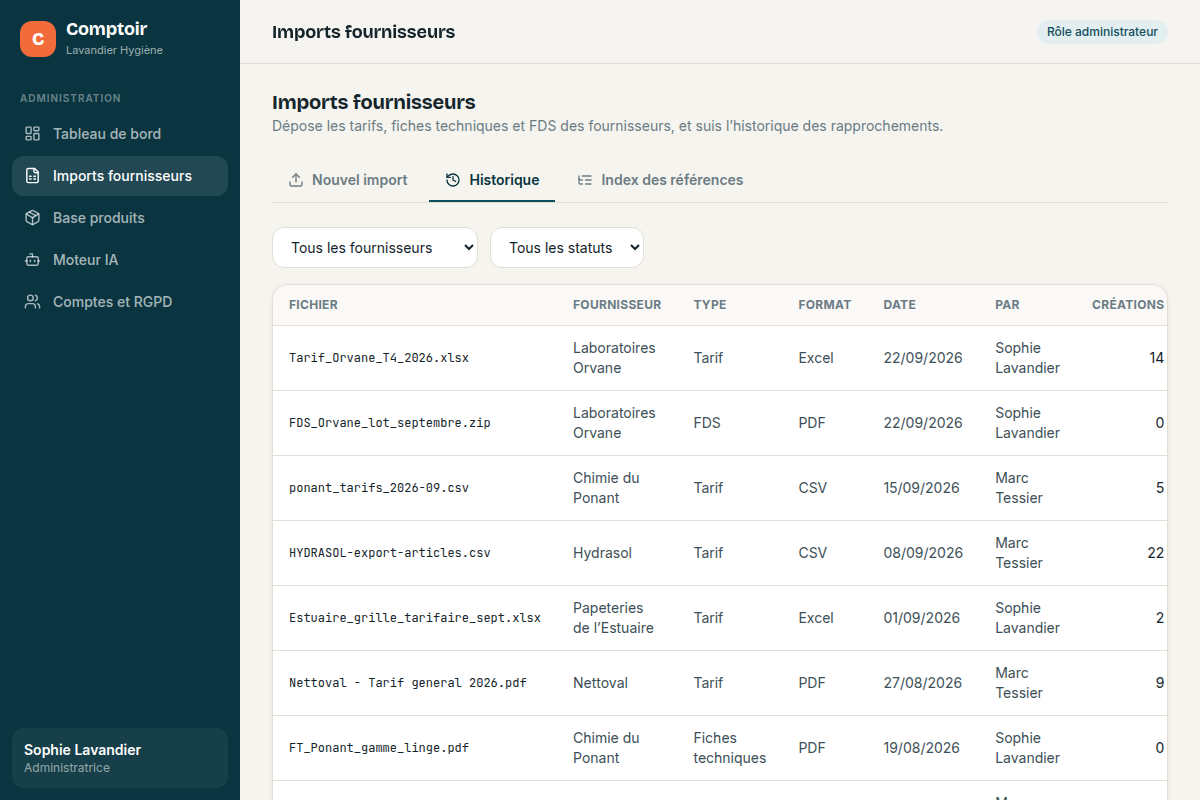Screen dimensions: 1200x800
Task: Click the orange Comptoir logo icon
Action: (38, 39)
